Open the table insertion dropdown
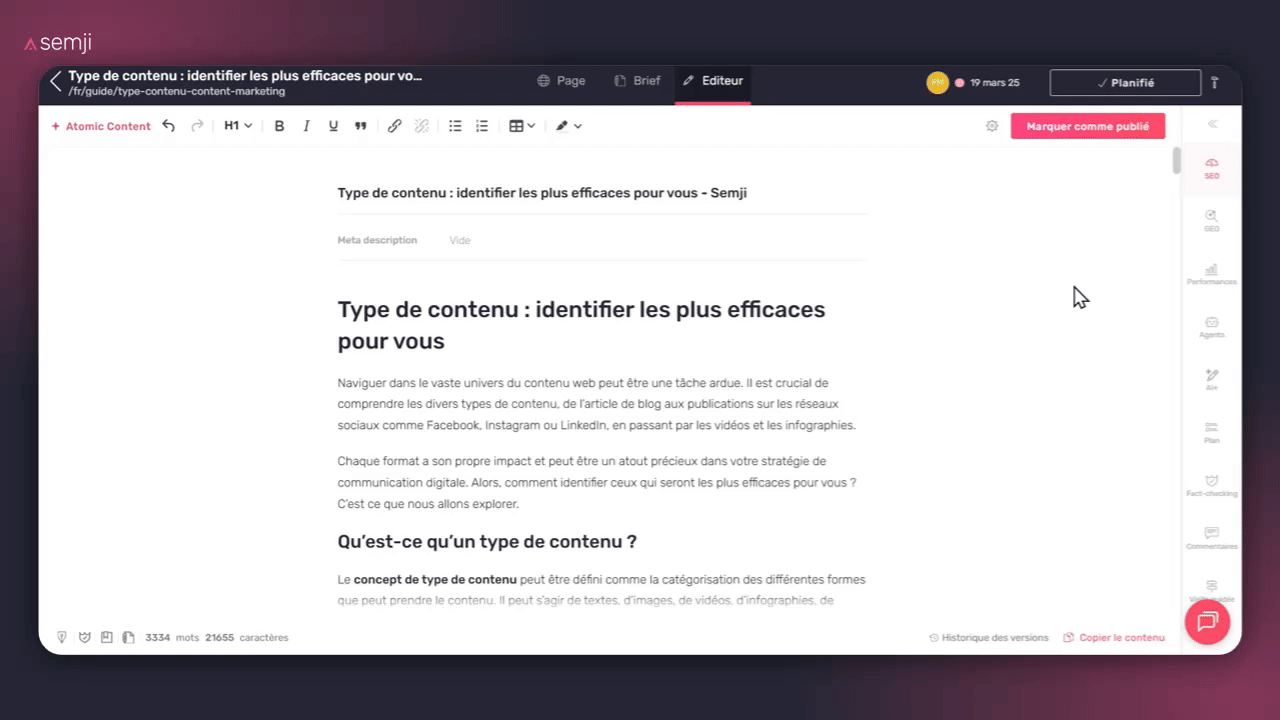The image size is (1280, 720). [x=520, y=125]
